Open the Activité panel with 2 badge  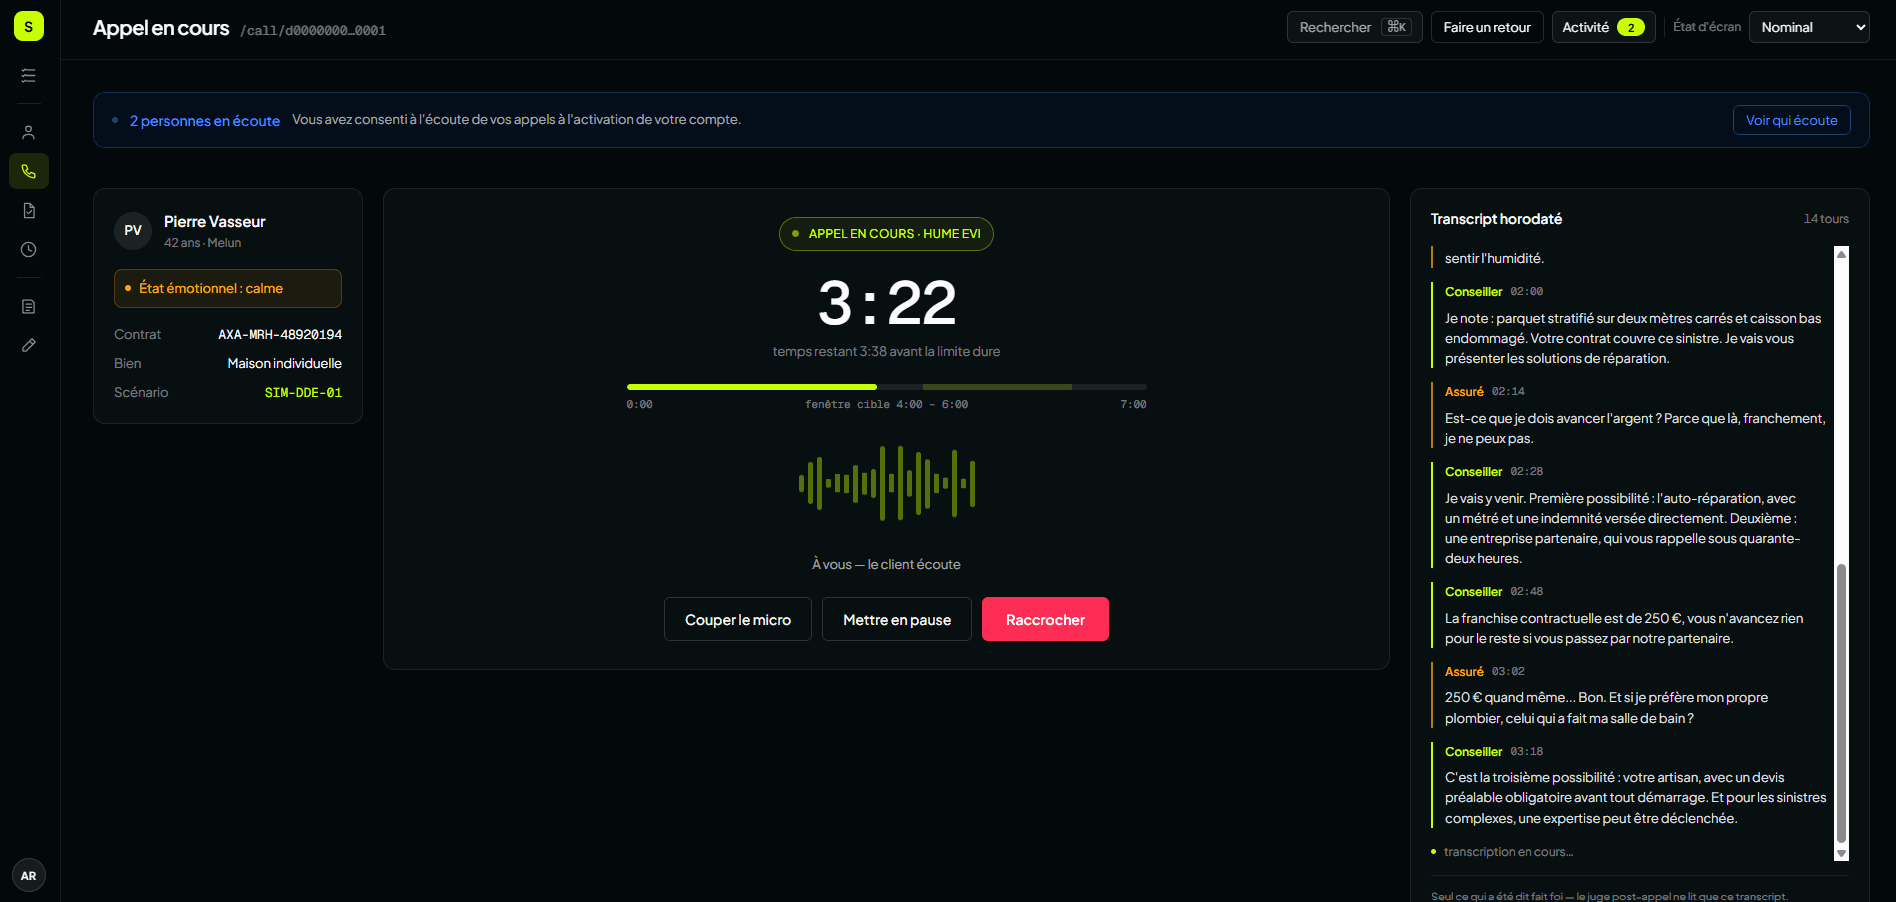coord(1603,27)
